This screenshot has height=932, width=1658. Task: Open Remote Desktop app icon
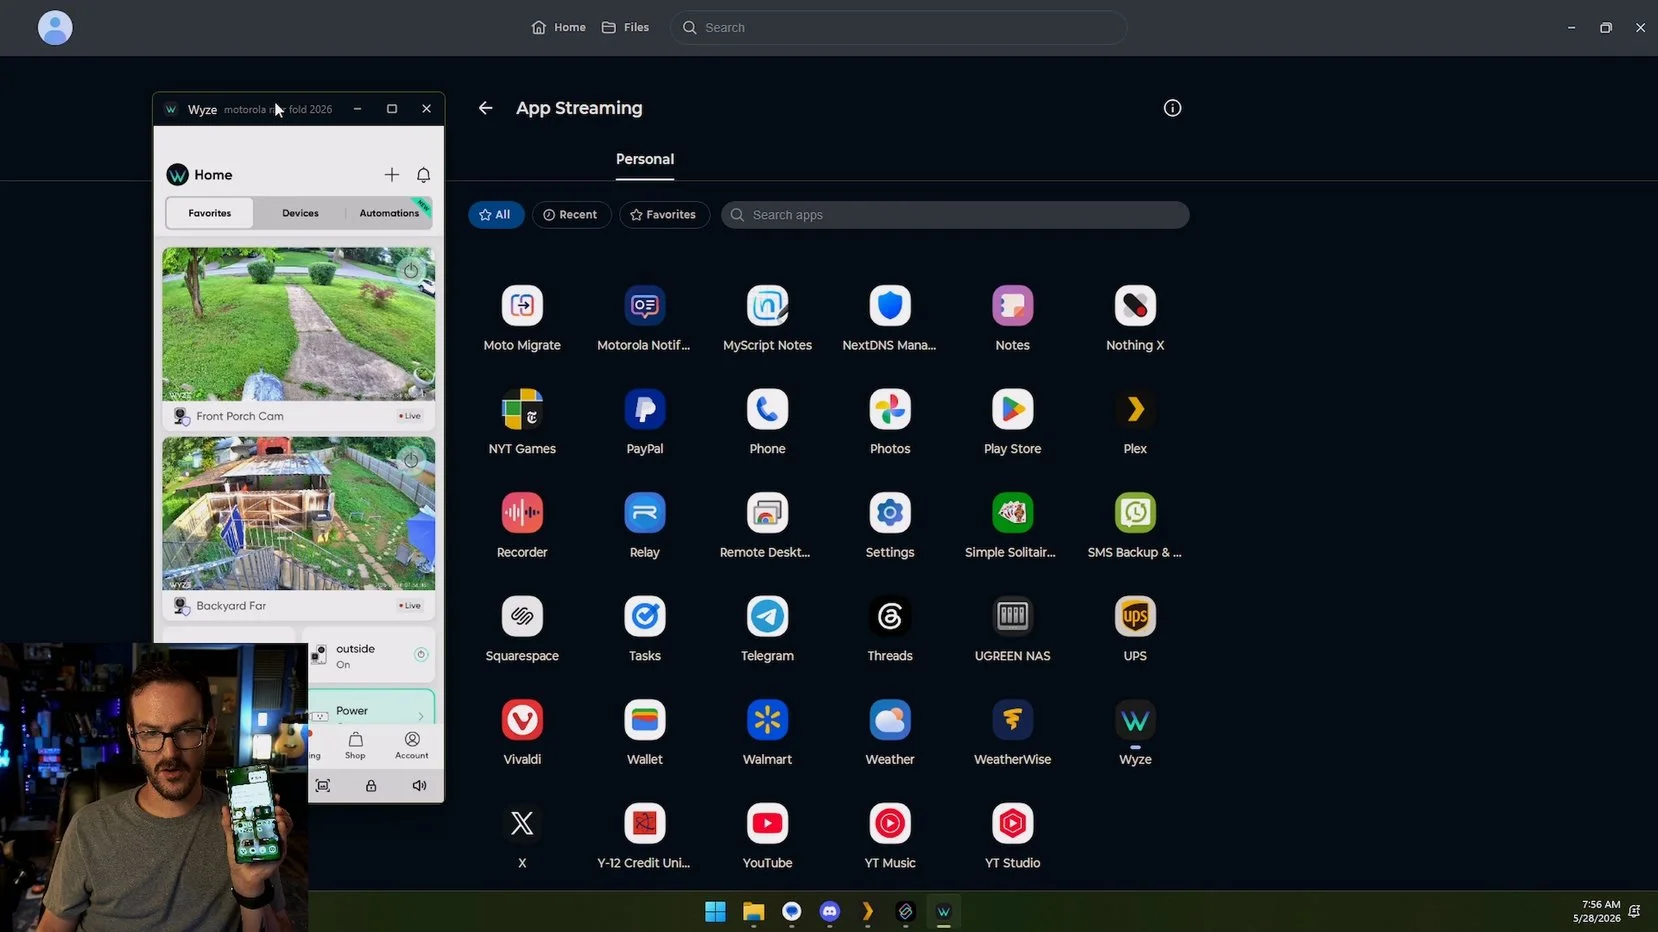click(x=767, y=513)
